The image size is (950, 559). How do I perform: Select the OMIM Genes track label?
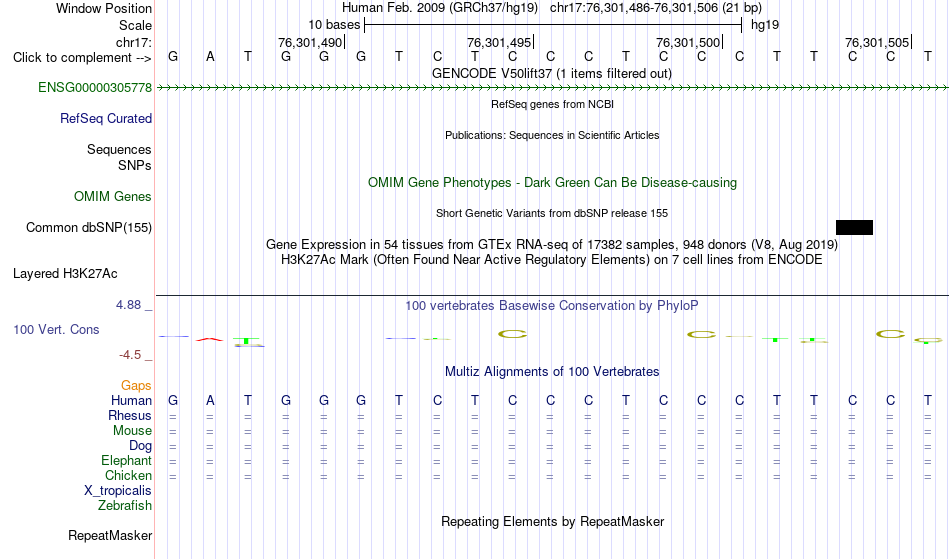[113, 197]
